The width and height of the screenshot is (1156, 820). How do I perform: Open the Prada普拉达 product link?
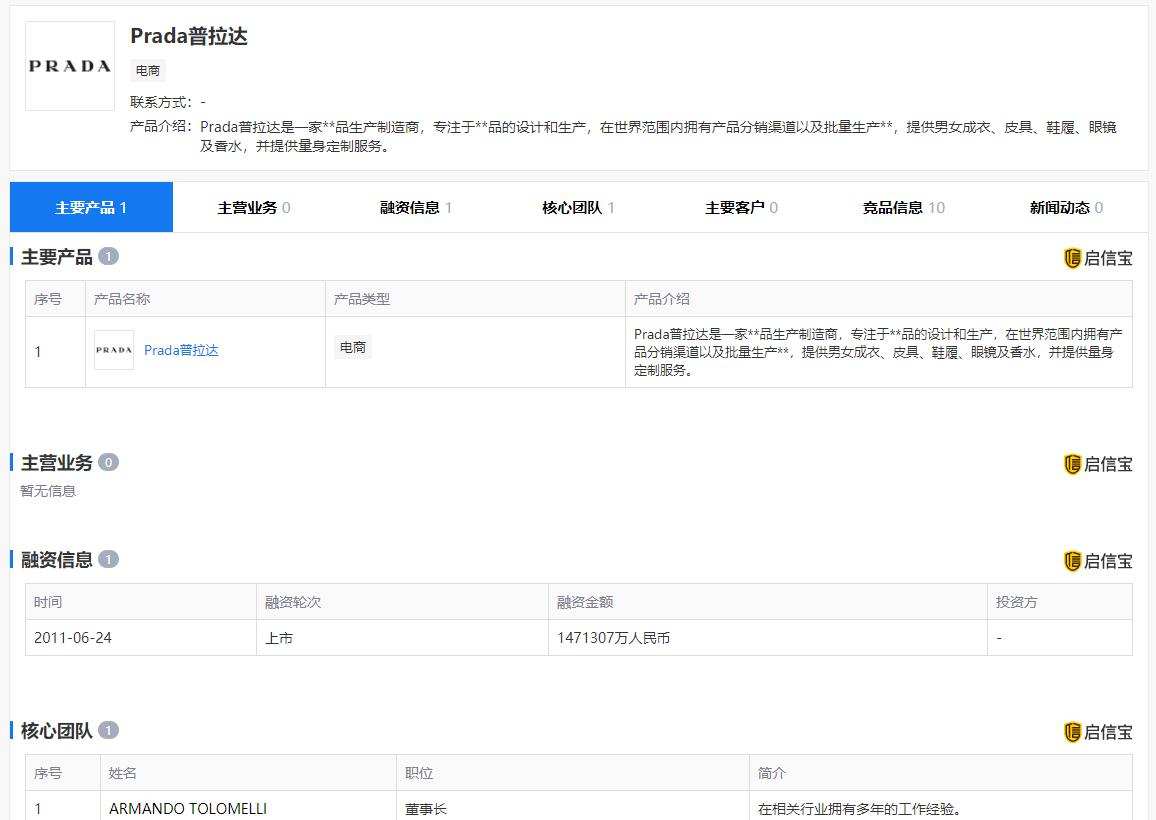[181, 350]
